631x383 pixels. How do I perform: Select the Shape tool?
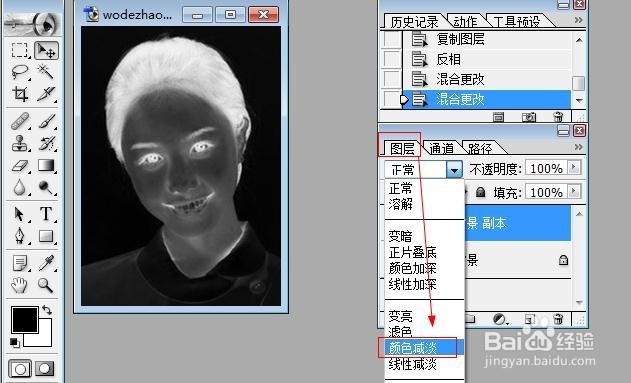click(x=46, y=236)
